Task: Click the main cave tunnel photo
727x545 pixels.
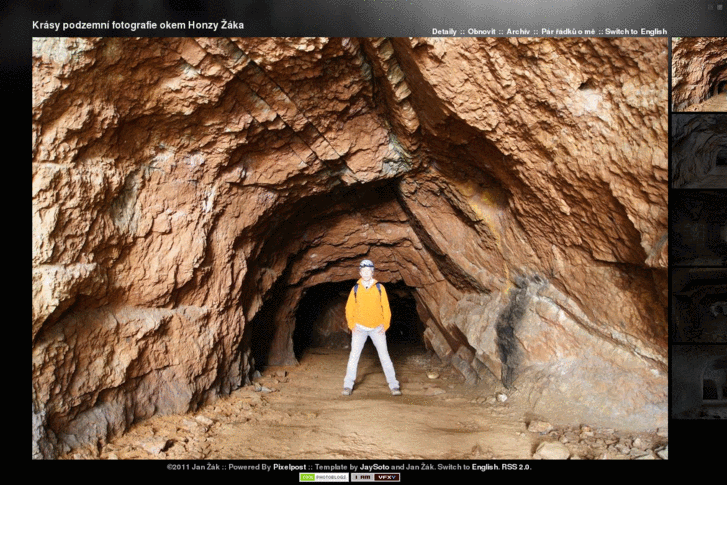Action: (350, 248)
